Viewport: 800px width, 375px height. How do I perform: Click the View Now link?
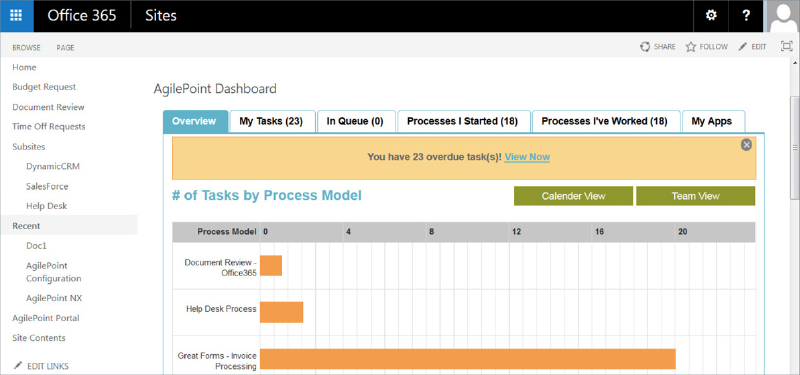coord(527,157)
